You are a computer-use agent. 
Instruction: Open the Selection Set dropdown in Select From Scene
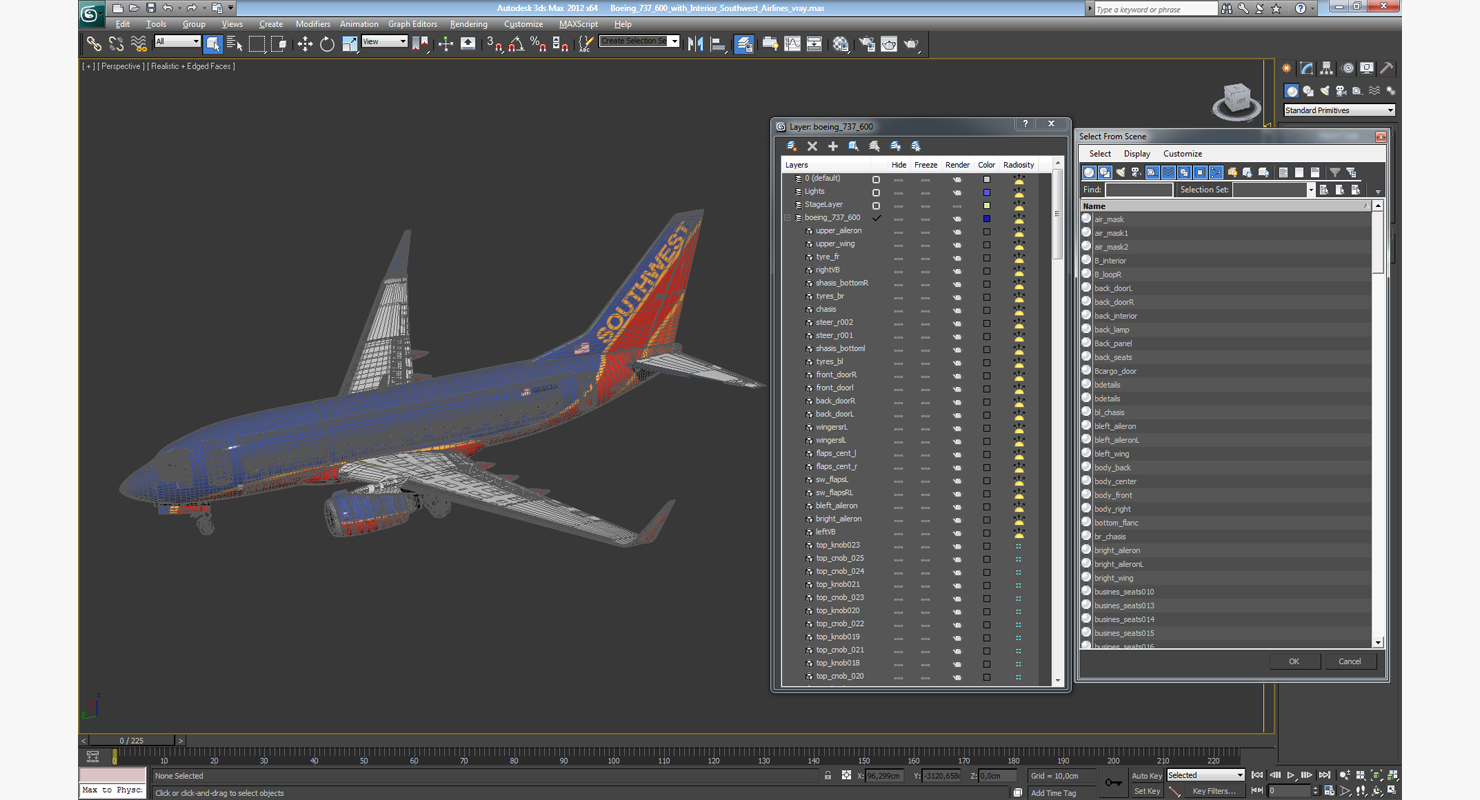tap(1311, 190)
